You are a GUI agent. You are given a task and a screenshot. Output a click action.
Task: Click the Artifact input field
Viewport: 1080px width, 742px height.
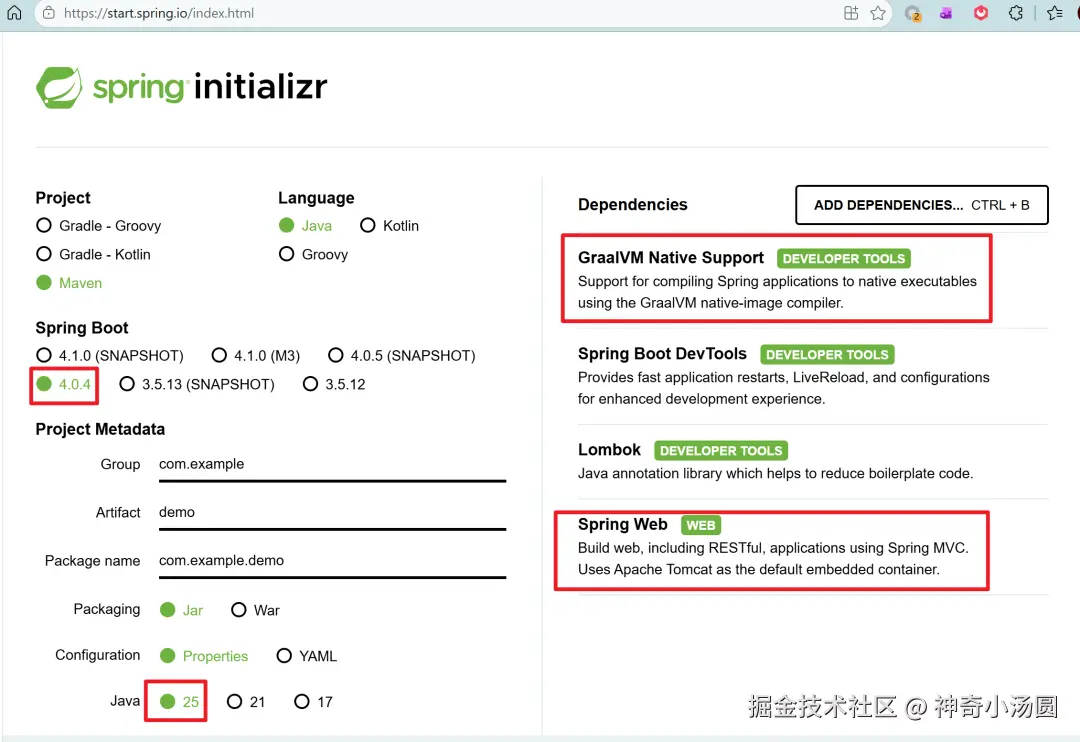(x=332, y=513)
